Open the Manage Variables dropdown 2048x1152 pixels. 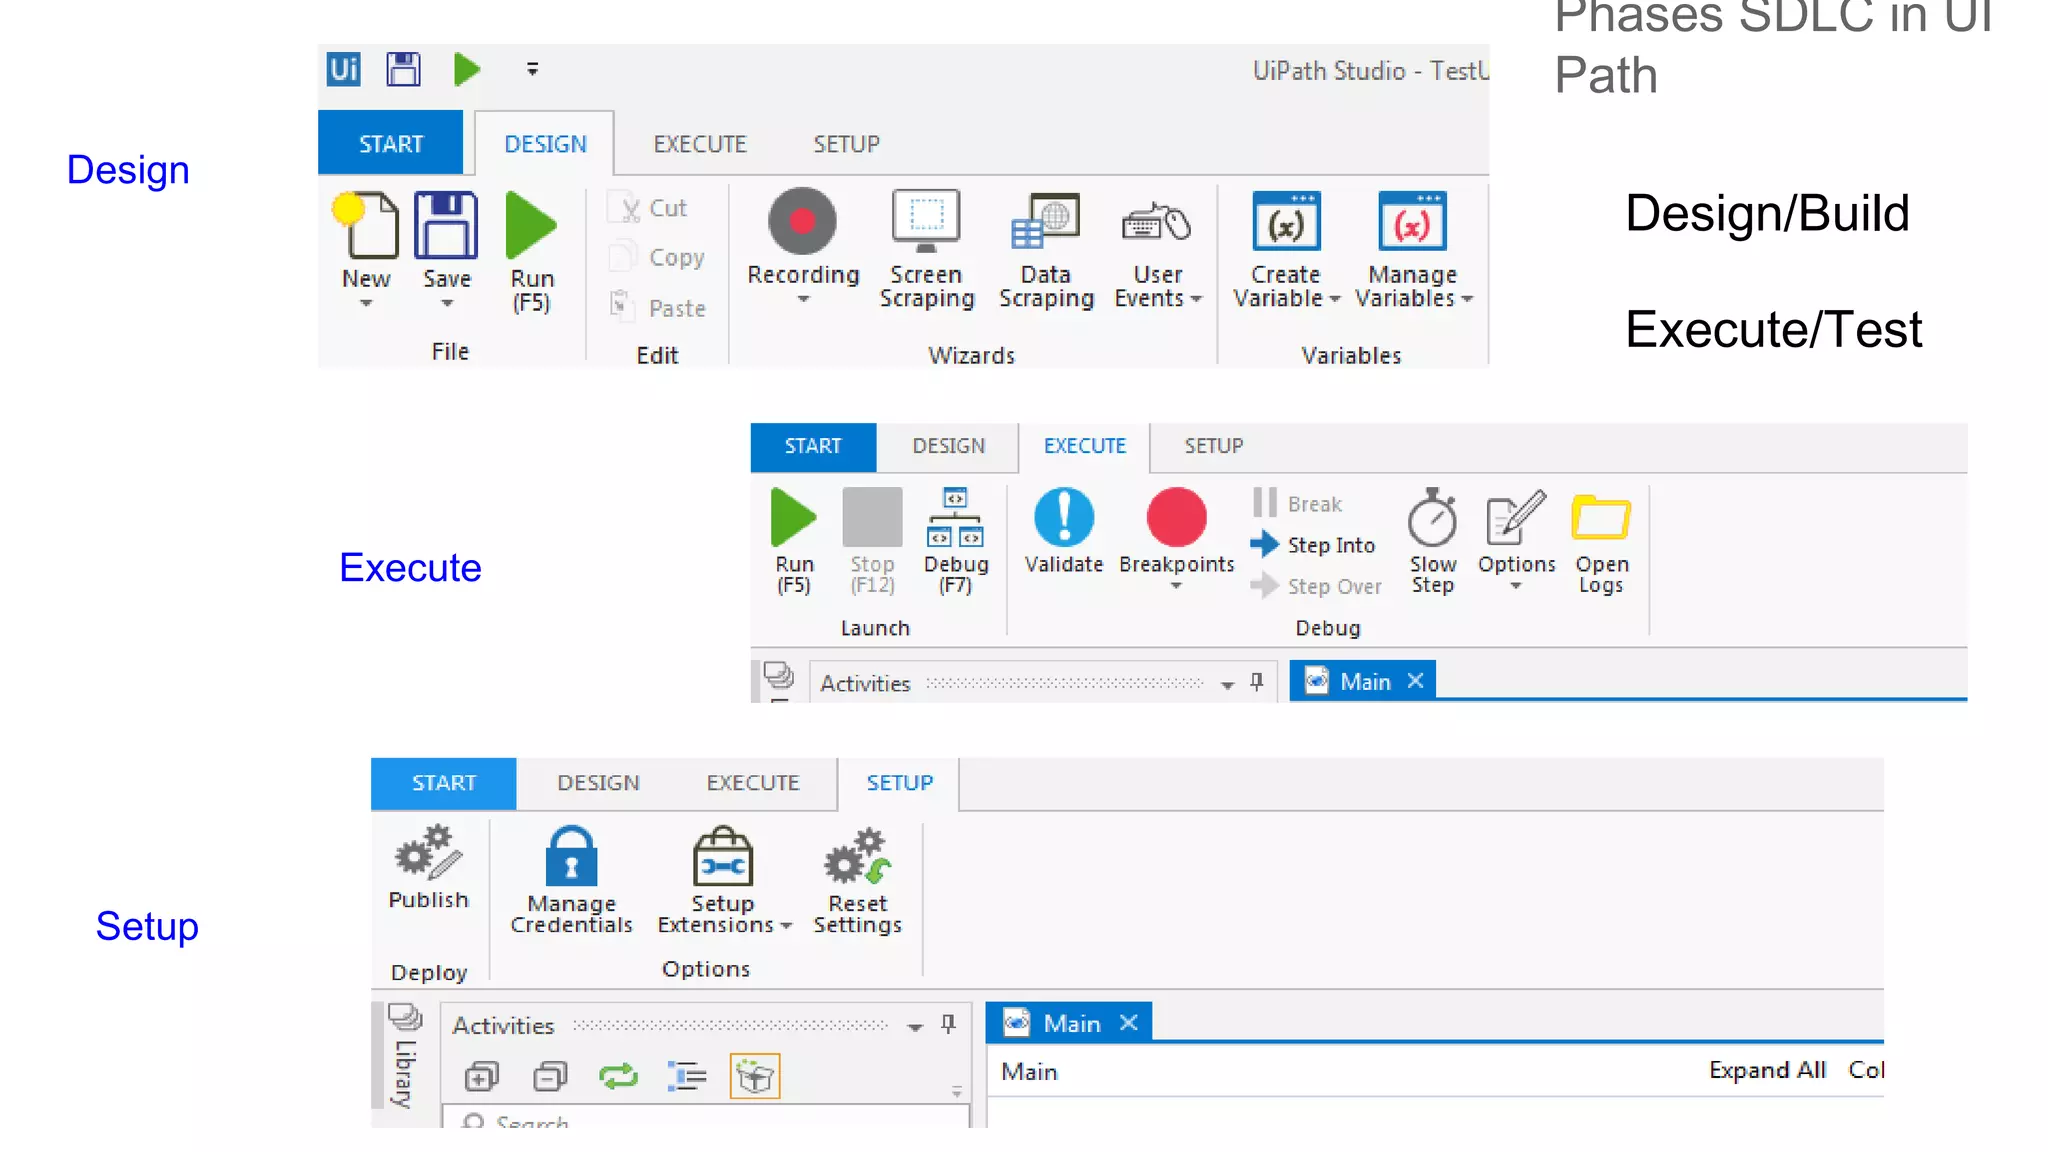pyautogui.click(x=1413, y=249)
